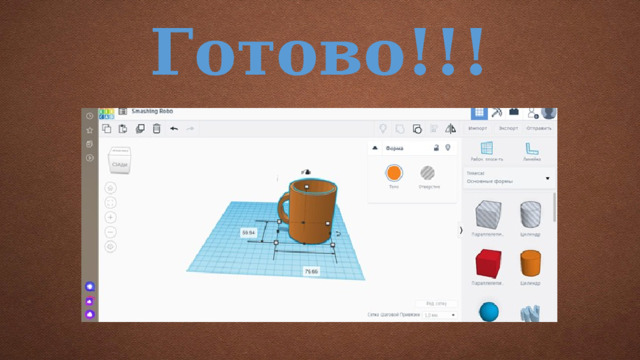Open browser sidebar favorites star icon
Image resolution: width=640 pixels, height=360 pixels.
[x=90, y=130]
